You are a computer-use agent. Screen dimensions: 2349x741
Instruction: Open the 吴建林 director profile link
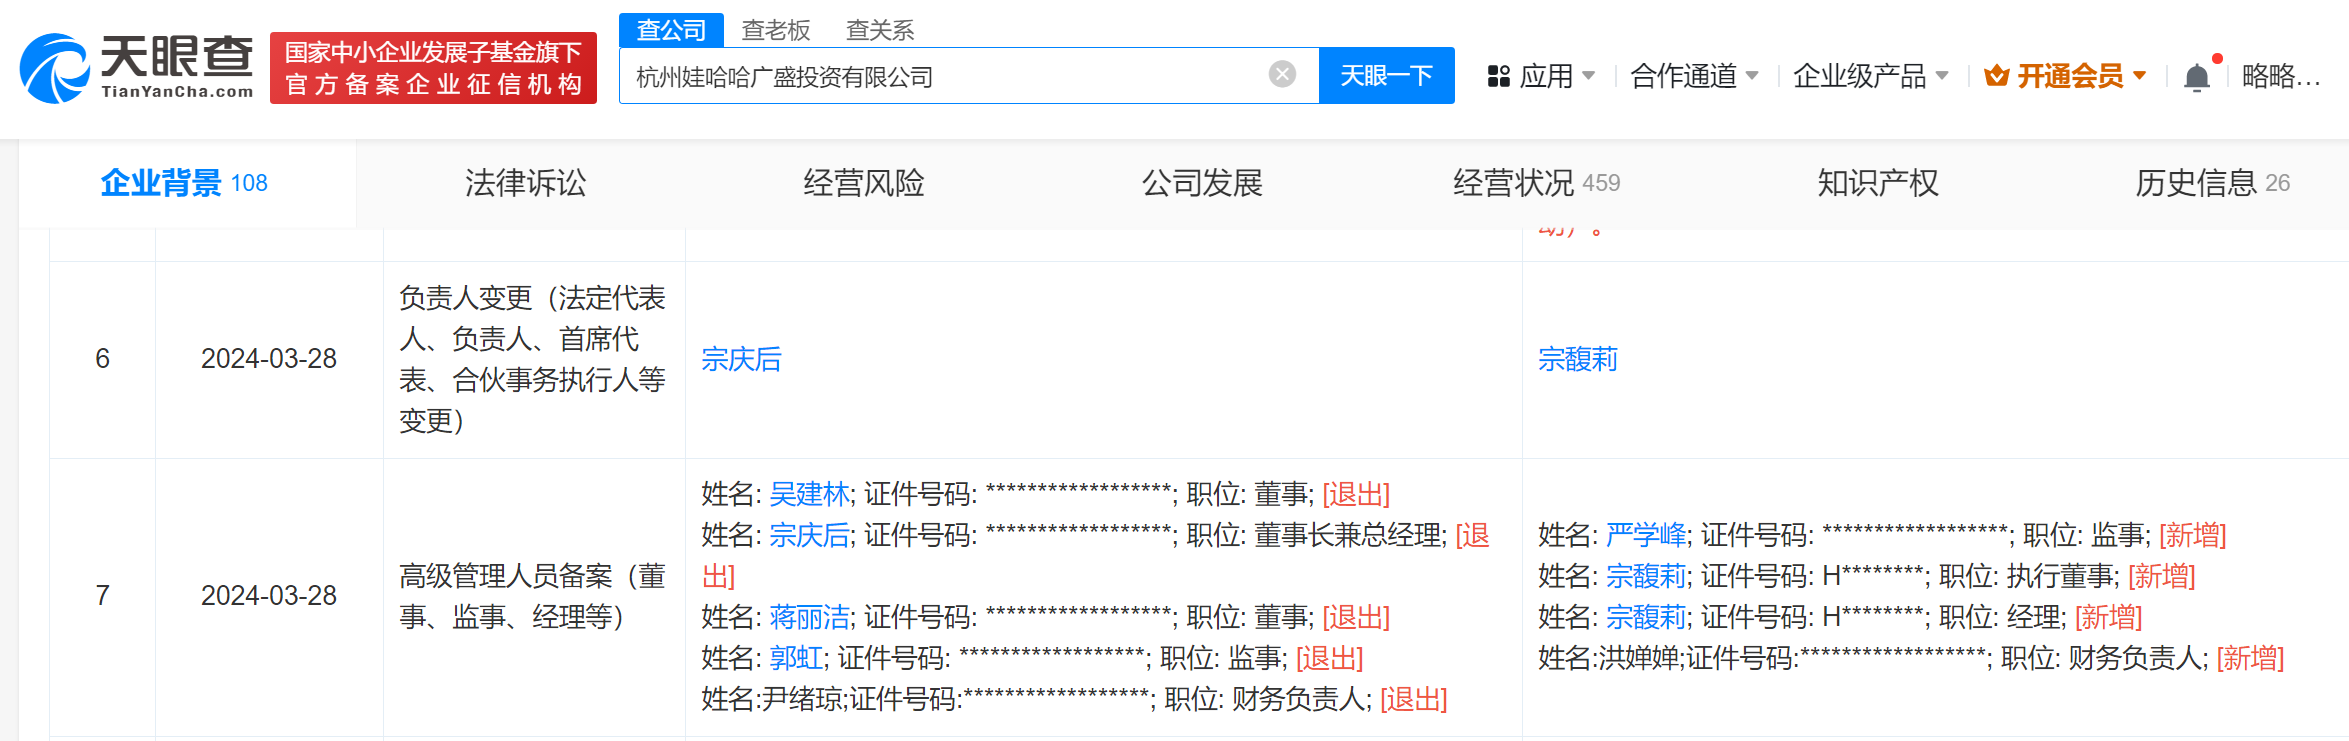[x=809, y=494]
